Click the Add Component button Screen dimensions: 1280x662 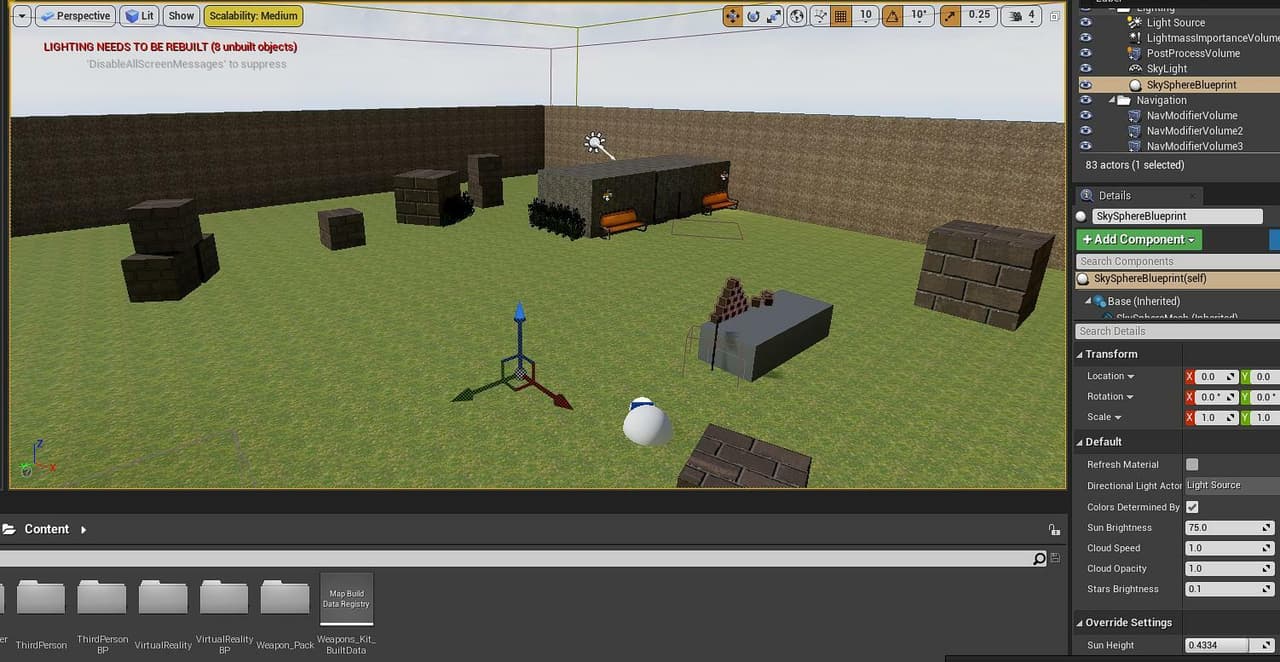tap(1139, 240)
